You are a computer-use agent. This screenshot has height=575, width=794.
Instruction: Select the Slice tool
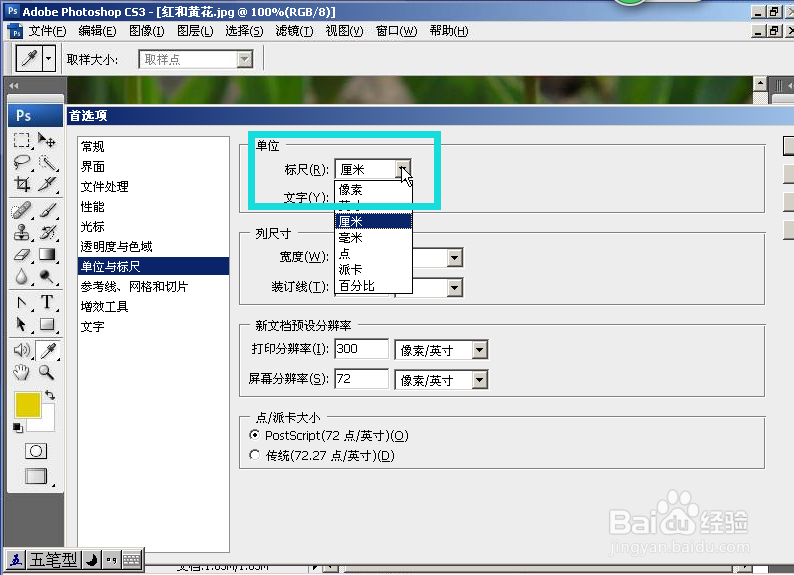point(48,184)
